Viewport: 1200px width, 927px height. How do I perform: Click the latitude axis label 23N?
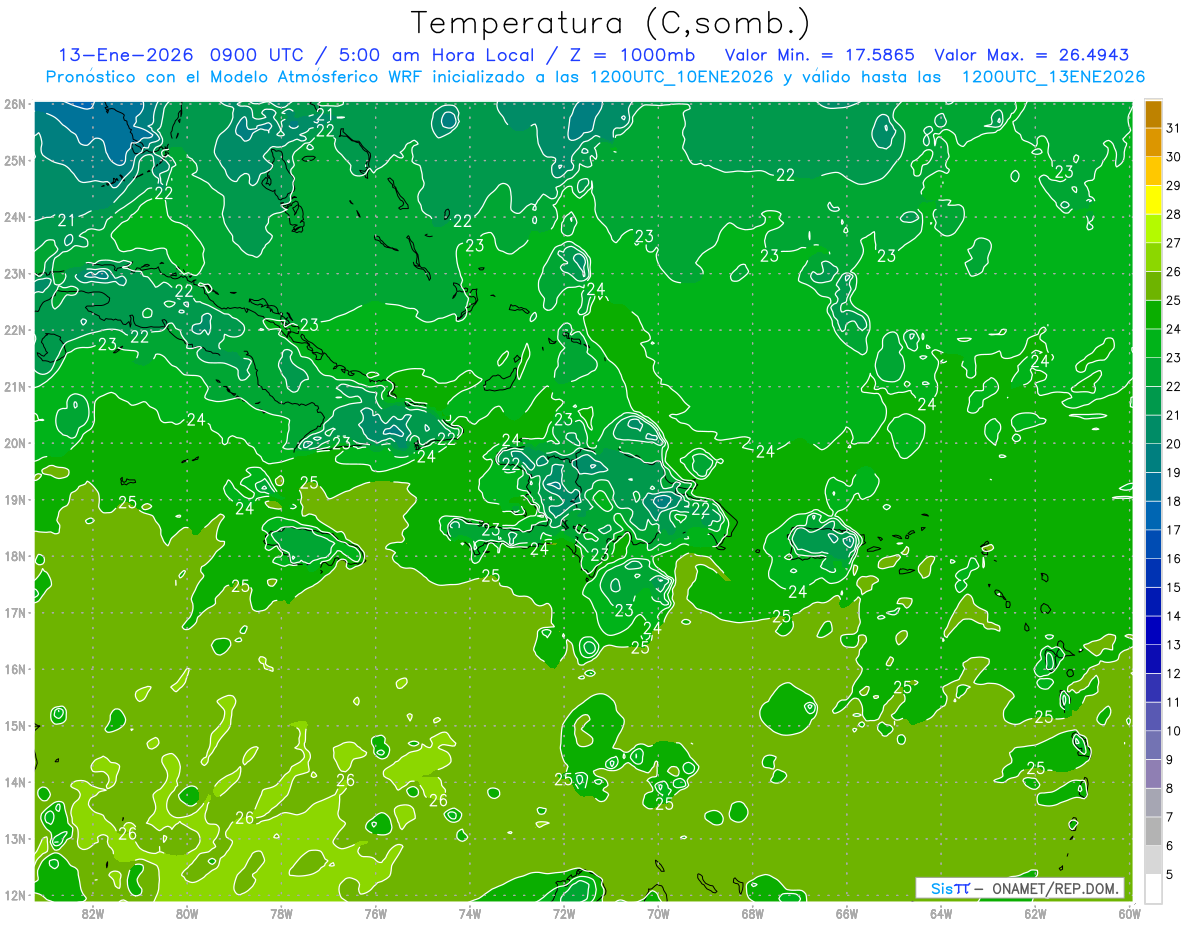(x=14, y=273)
